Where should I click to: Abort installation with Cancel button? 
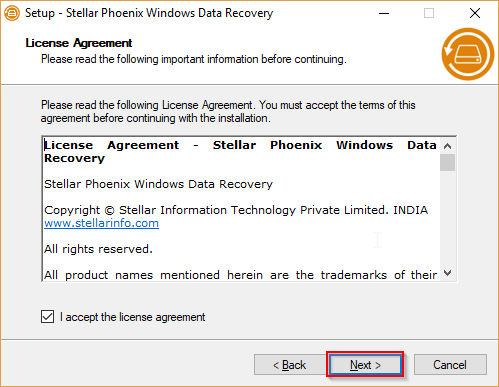click(x=450, y=365)
